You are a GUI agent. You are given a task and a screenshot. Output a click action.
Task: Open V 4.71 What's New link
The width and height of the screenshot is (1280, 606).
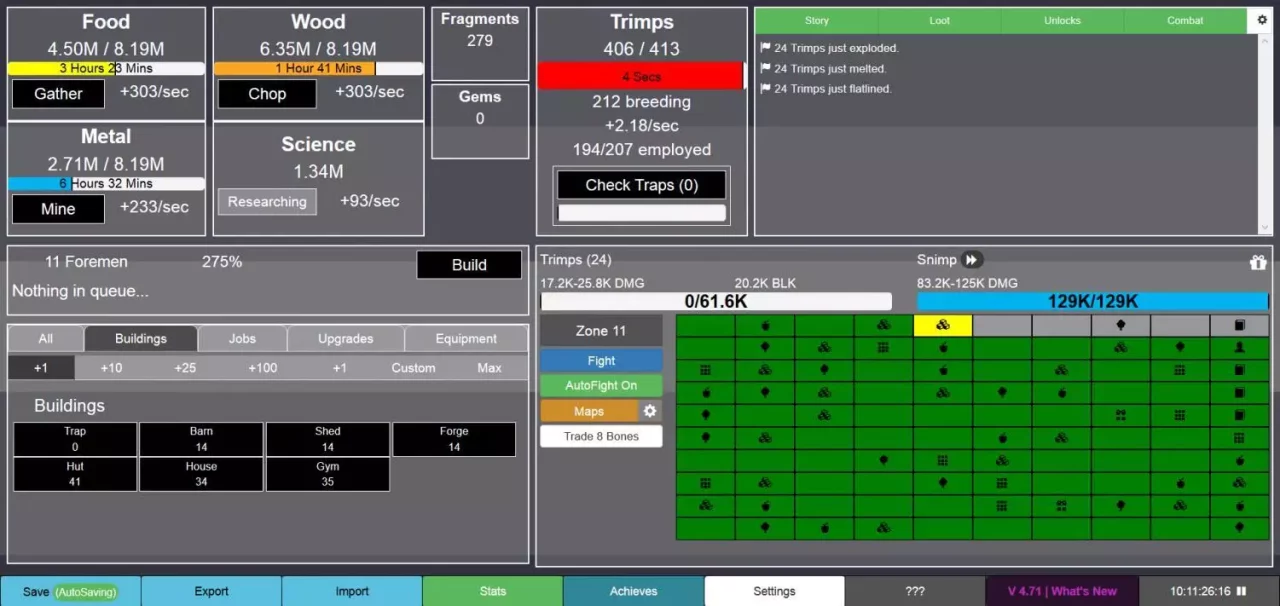1062,591
